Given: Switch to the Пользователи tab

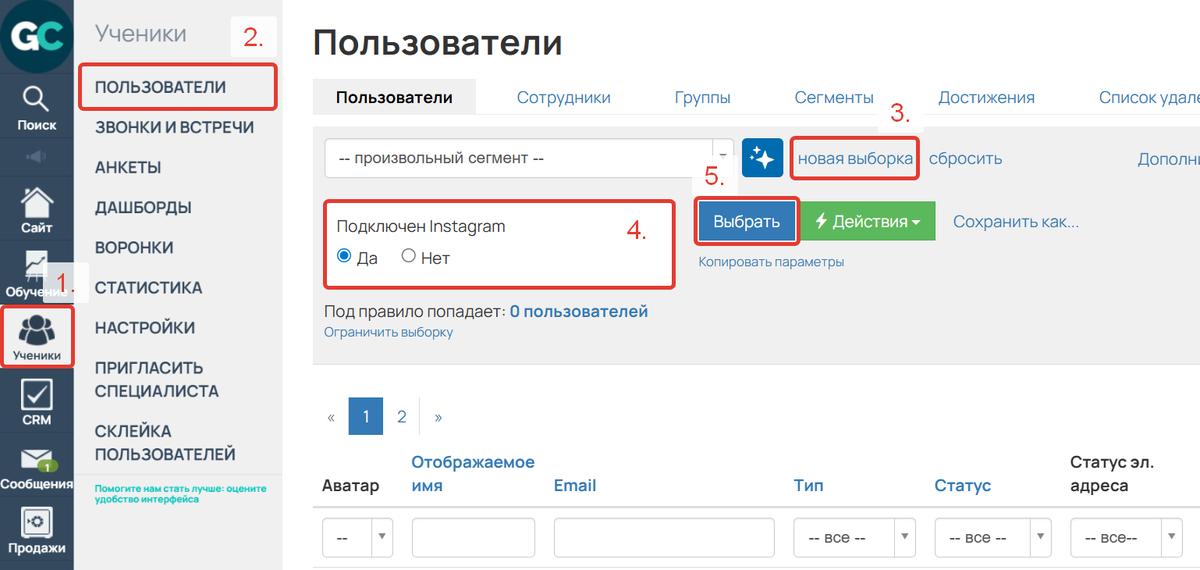Looking at the screenshot, I should [394, 97].
